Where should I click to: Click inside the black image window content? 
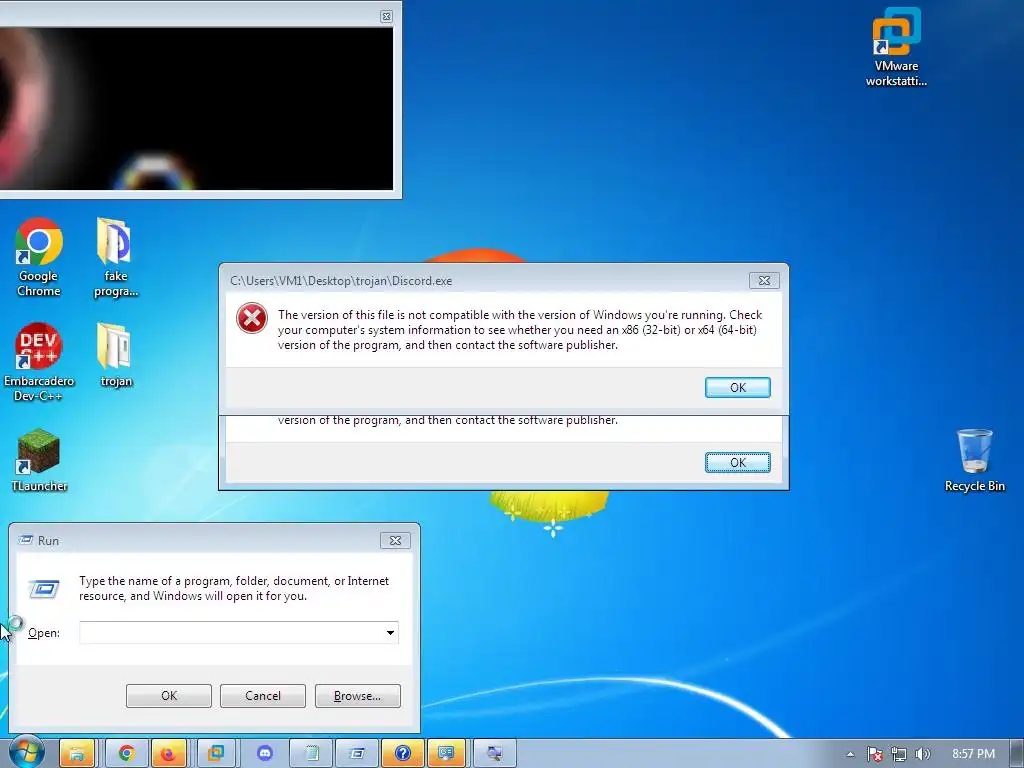(196, 108)
